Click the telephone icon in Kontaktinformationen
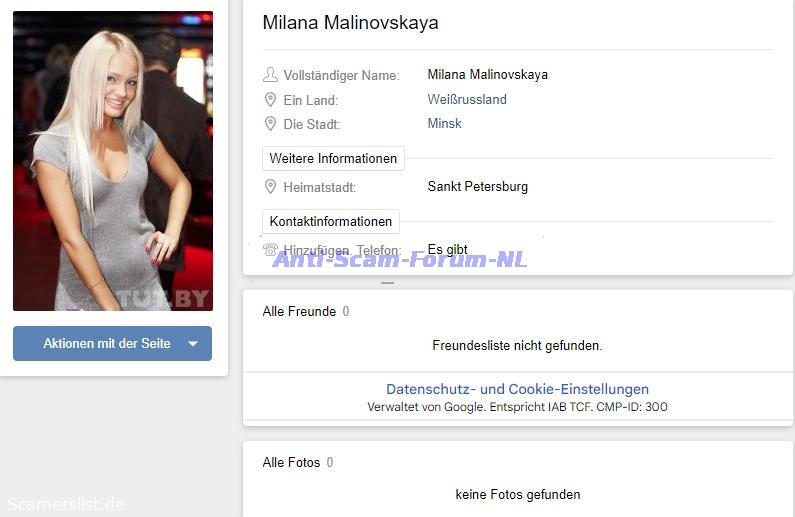This screenshot has width=795, height=517. tap(270, 249)
